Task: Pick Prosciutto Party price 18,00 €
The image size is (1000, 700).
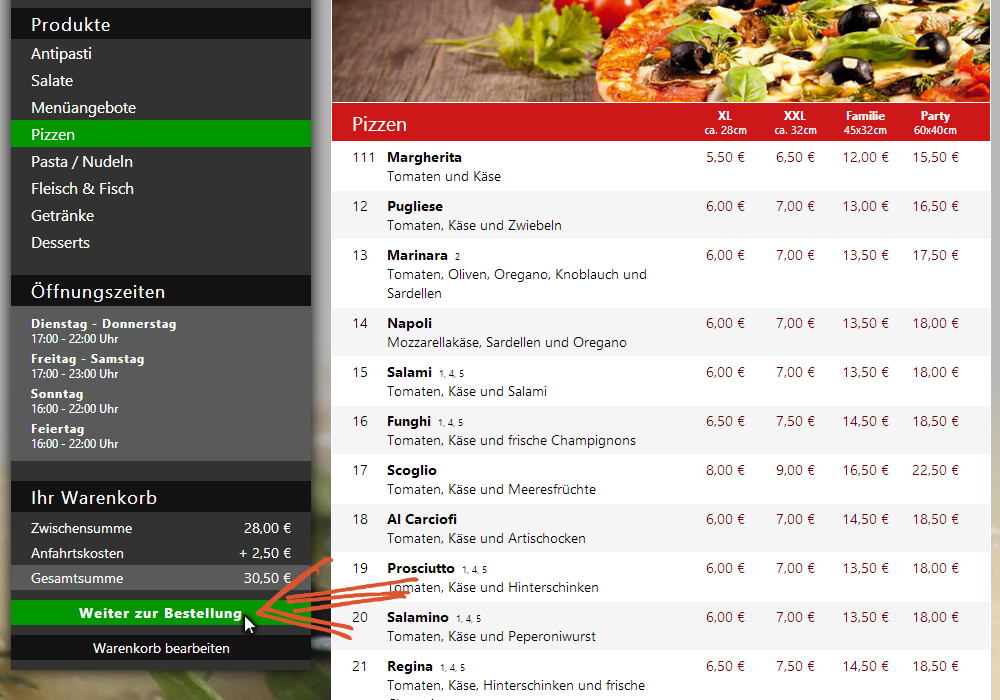Action: tap(936, 569)
